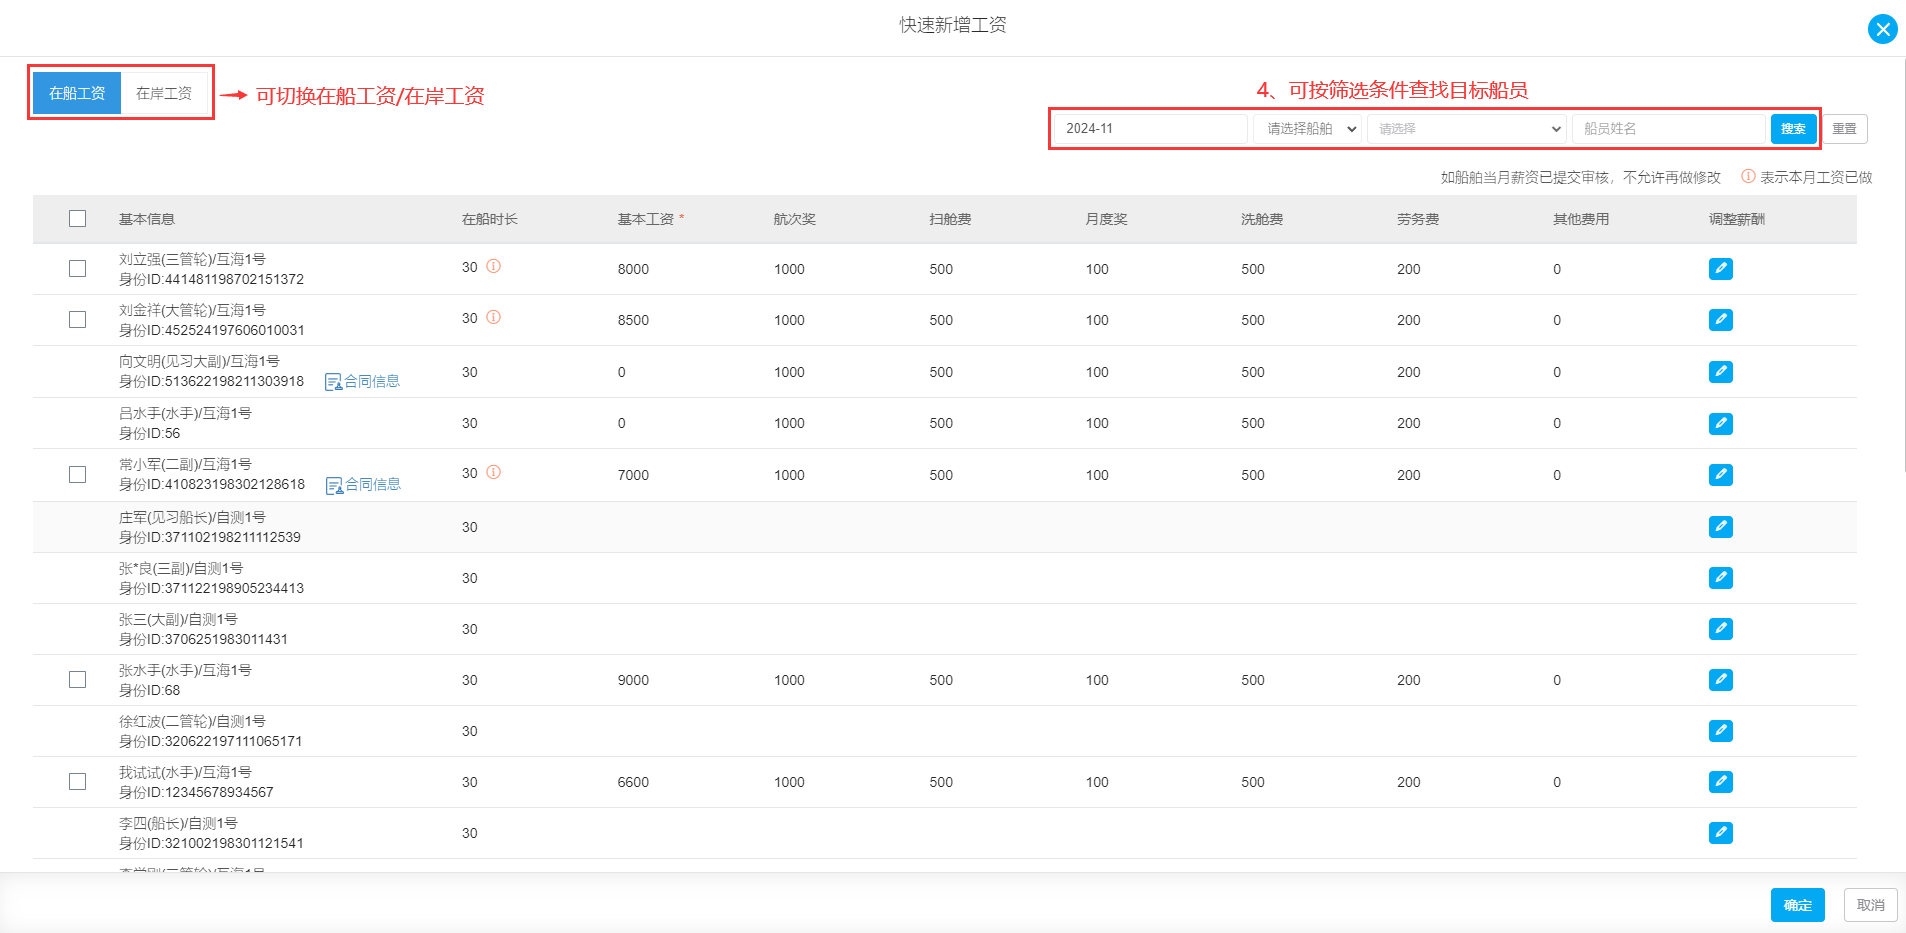Screen dimensions: 1906x933
Task: Focus the 船员姓名 search field
Action: (x=1668, y=129)
